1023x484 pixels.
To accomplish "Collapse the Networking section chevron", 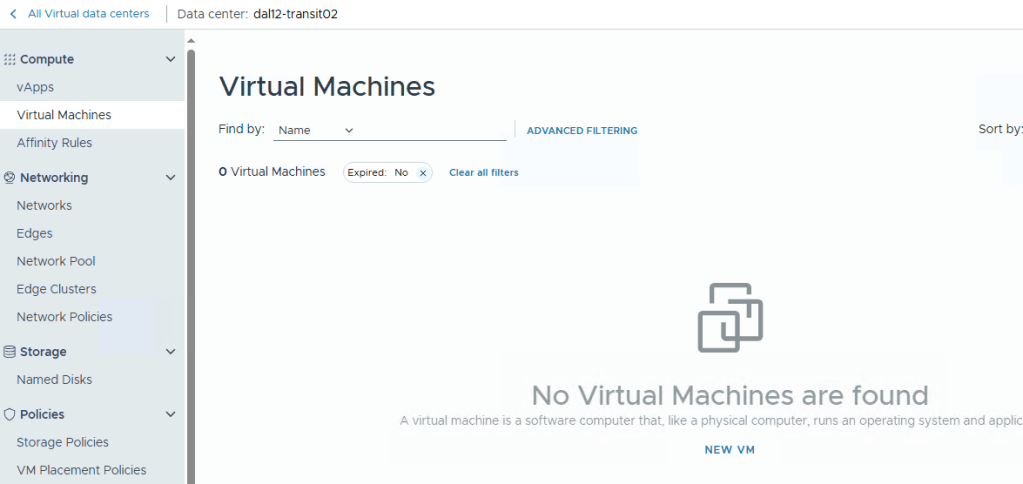I will 170,178.
